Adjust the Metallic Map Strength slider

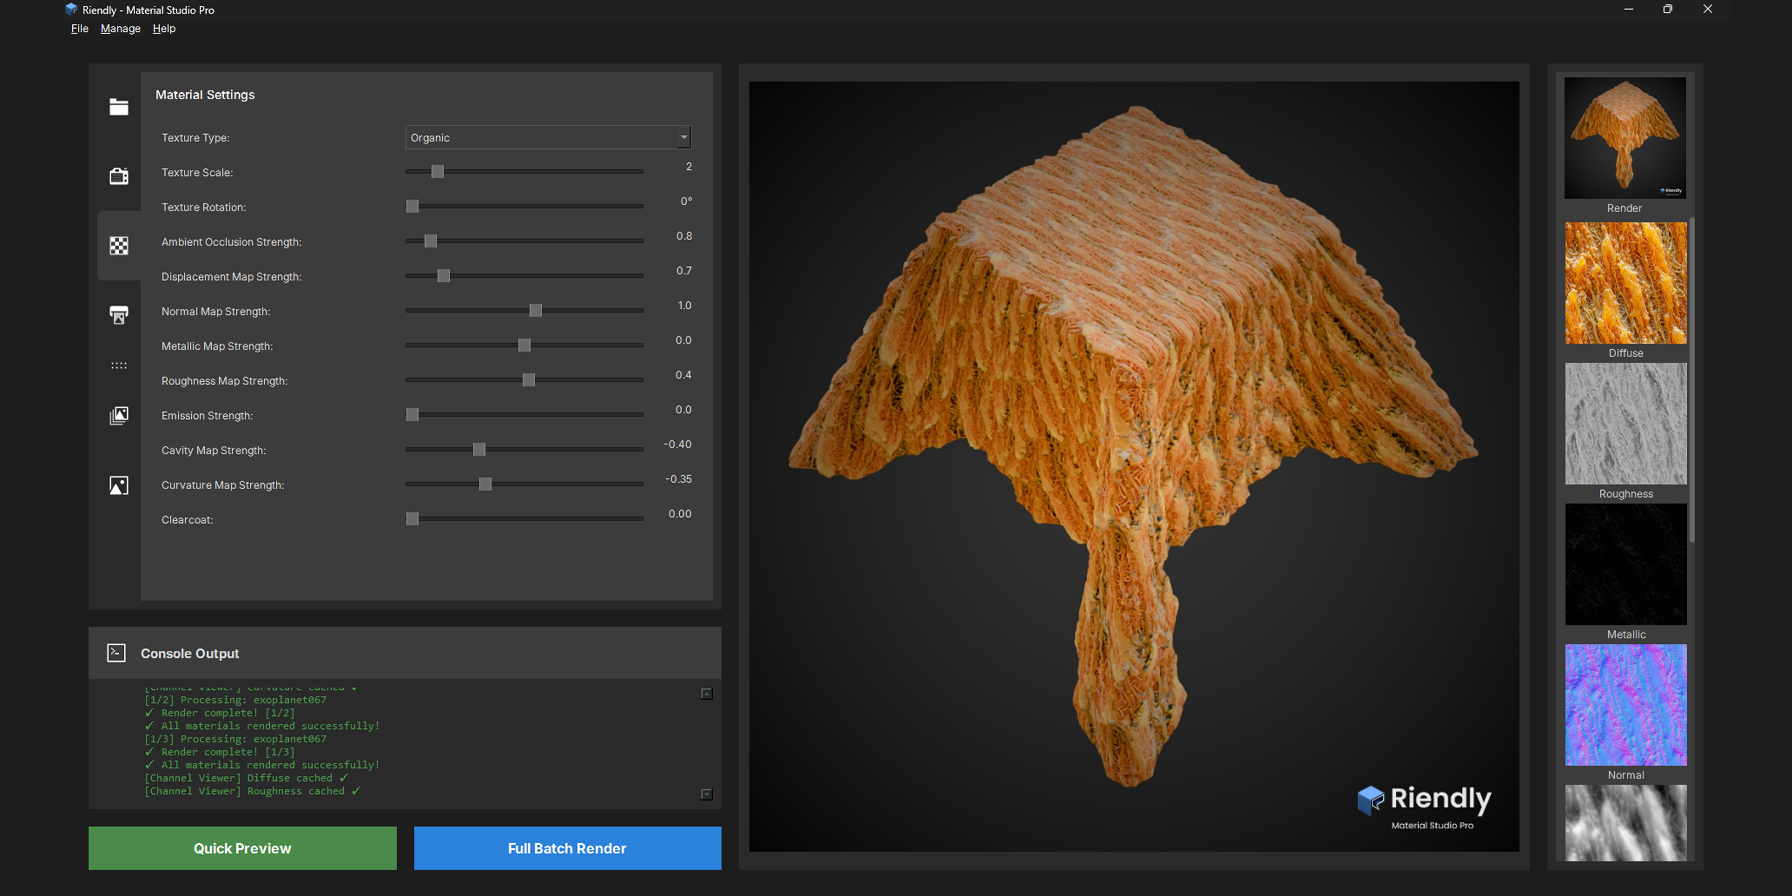pos(524,345)
